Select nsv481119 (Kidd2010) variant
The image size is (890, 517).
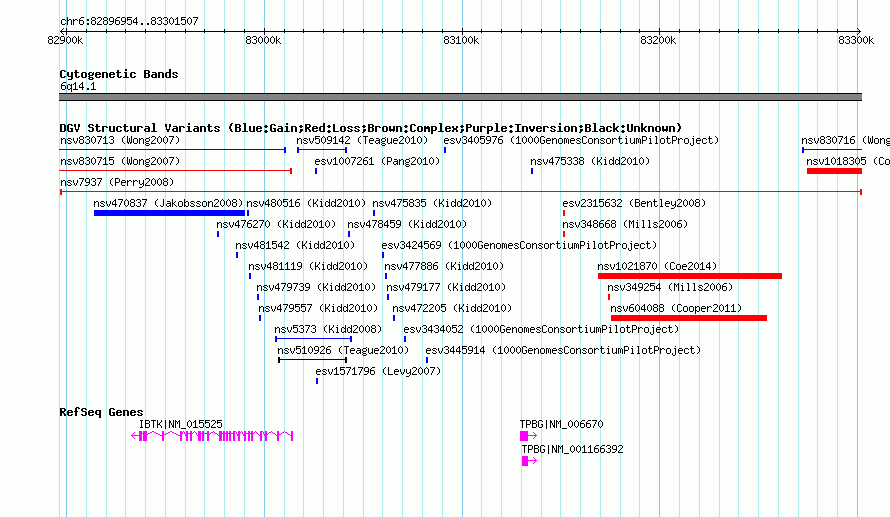pos(308,266)
